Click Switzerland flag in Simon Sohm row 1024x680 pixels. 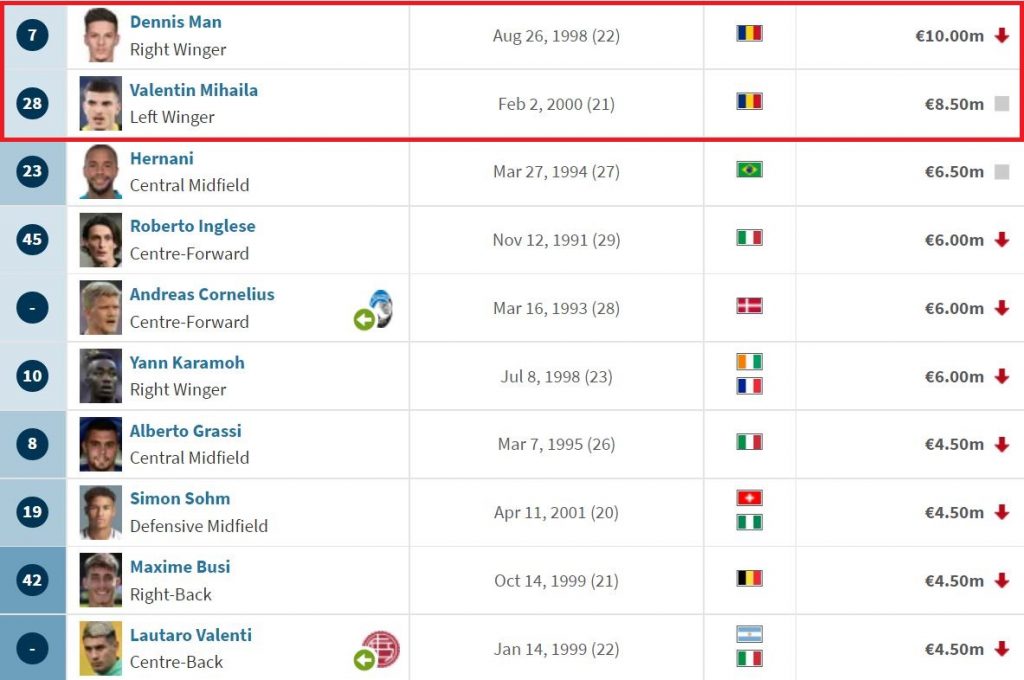click(x=749, y=498)
